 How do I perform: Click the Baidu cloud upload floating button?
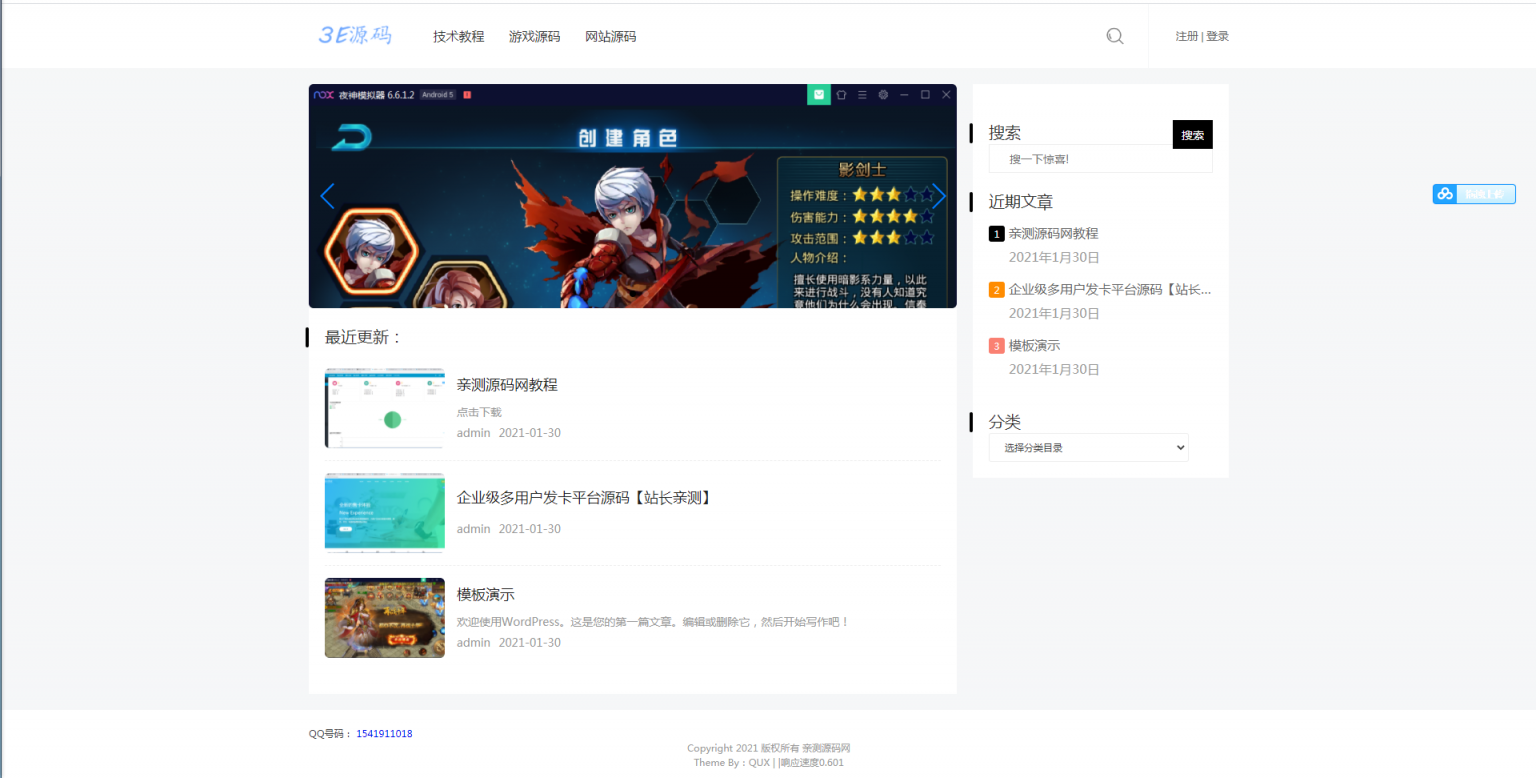click(1474, 194)
